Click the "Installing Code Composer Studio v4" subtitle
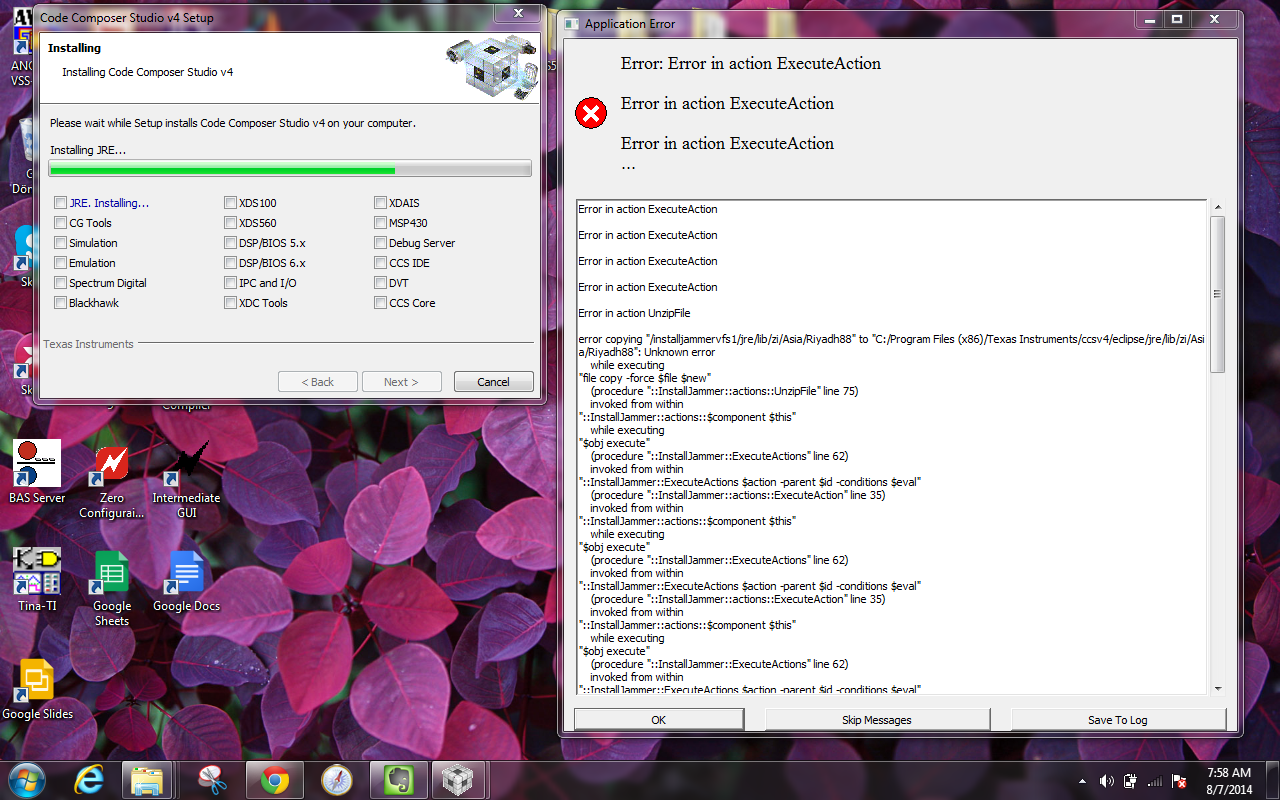Viewport: 1280px width, 800px height. point(148,72)
